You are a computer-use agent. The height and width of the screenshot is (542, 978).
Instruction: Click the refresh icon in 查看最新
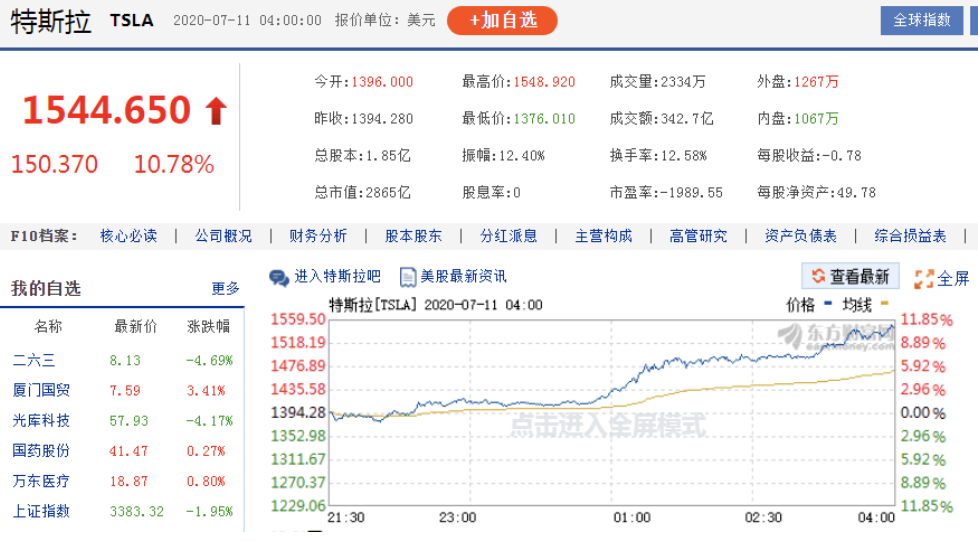[818, 276]
